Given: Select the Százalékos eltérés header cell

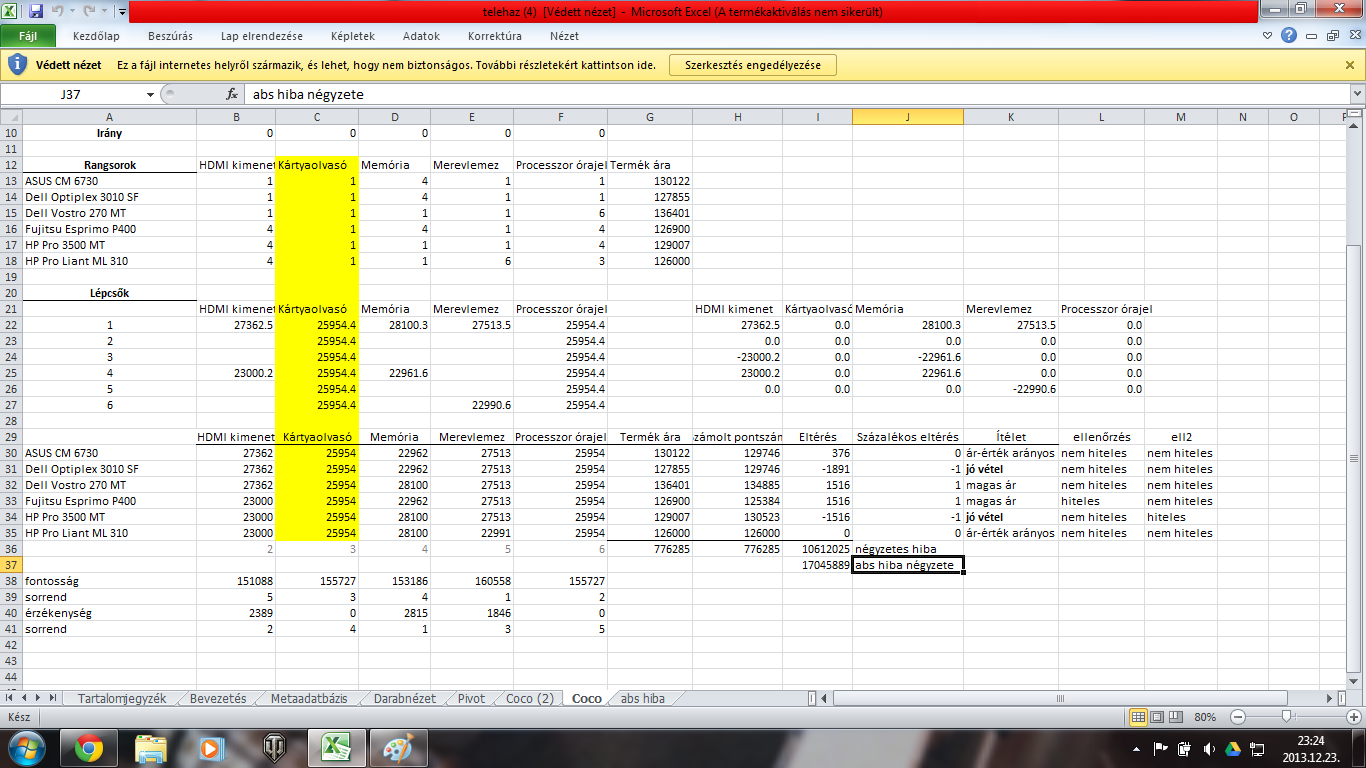Looking at the screenshot, I should coord(908,437).
